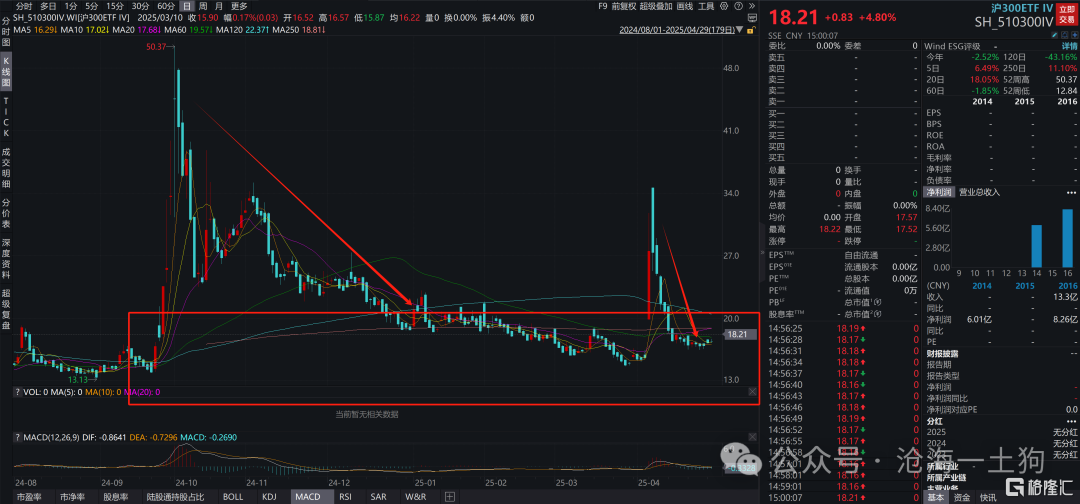The image size is (1080, 504).
Task: Open the 更多 periods dropdown
Action: click(239, 6)
